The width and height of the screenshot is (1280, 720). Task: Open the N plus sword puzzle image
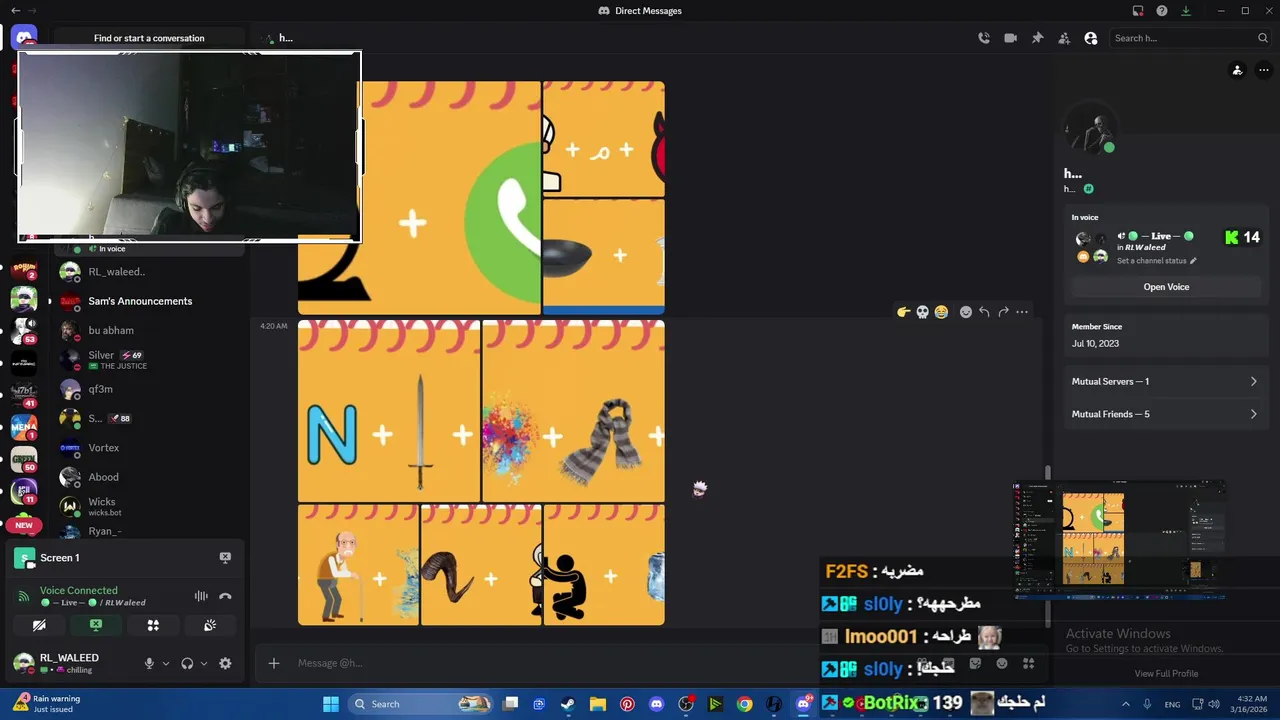(389, 411)
